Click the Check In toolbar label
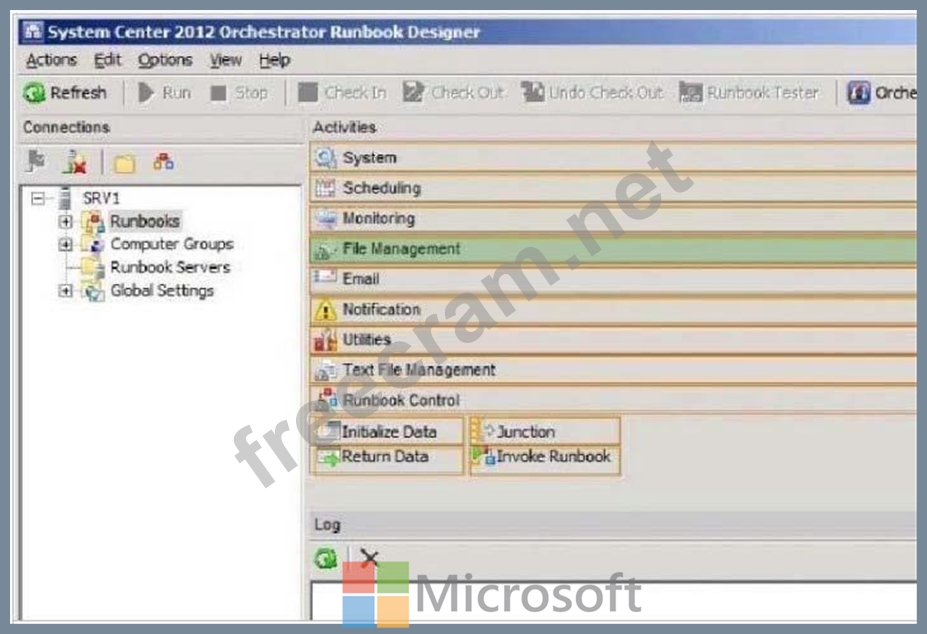The height and width of the screenshot is (634, 927). [355, 93]
